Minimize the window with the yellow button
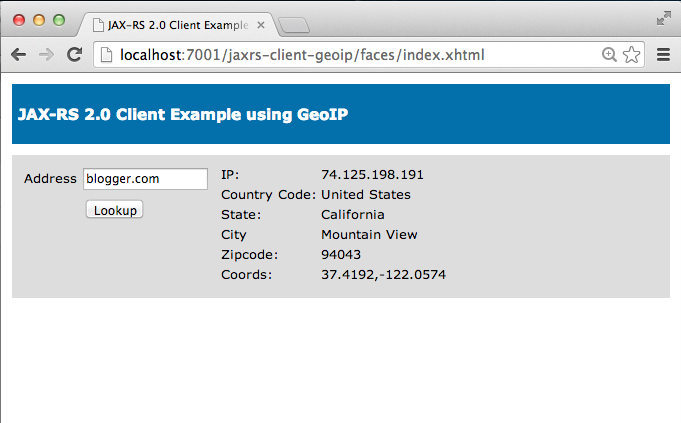 pyautogui.click(x=39, y=20)
